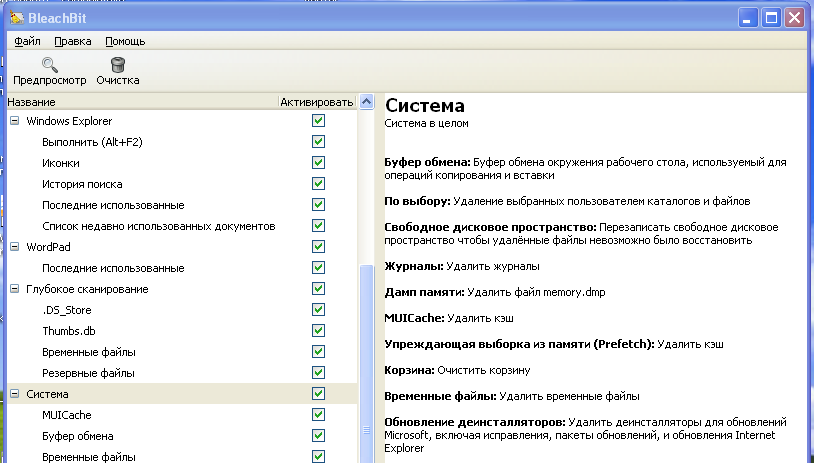The width and height of the screenshot is (814, 463).
Task: Click the Система heading in description pane
Action: pos(425,105)
